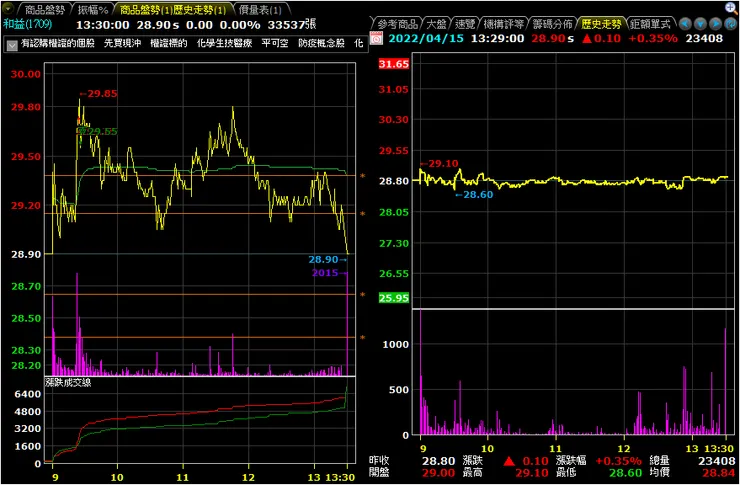The image size is (740, 485).
Task: Open the red calendar date picker icon
Action: (x=377, y=38)
